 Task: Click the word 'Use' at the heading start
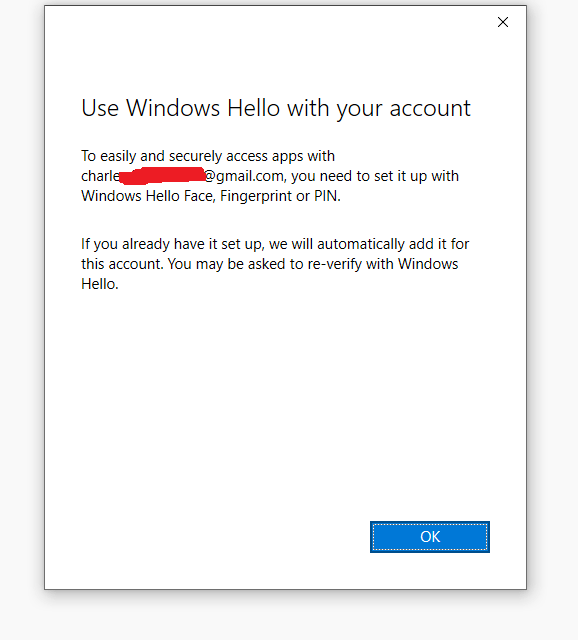100,109
